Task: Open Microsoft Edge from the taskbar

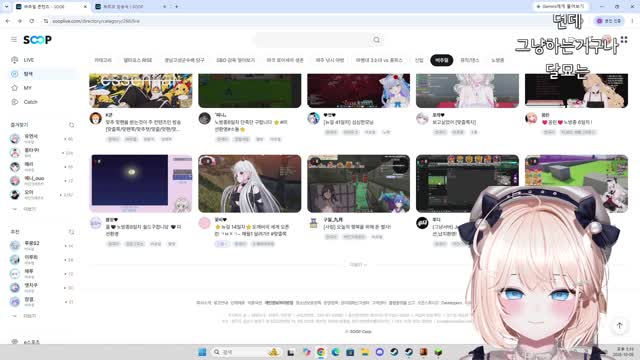Action: (336, 352)
